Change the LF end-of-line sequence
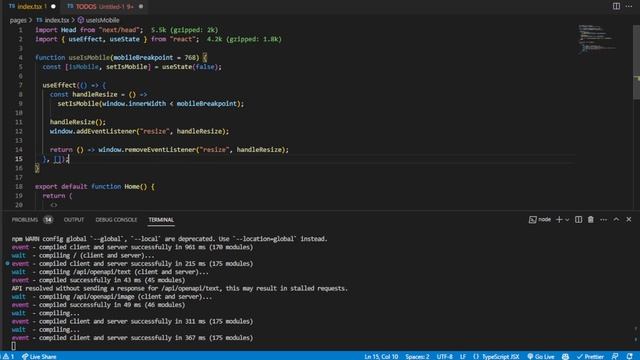Screen dimensions: 640x360 point(463,356)
